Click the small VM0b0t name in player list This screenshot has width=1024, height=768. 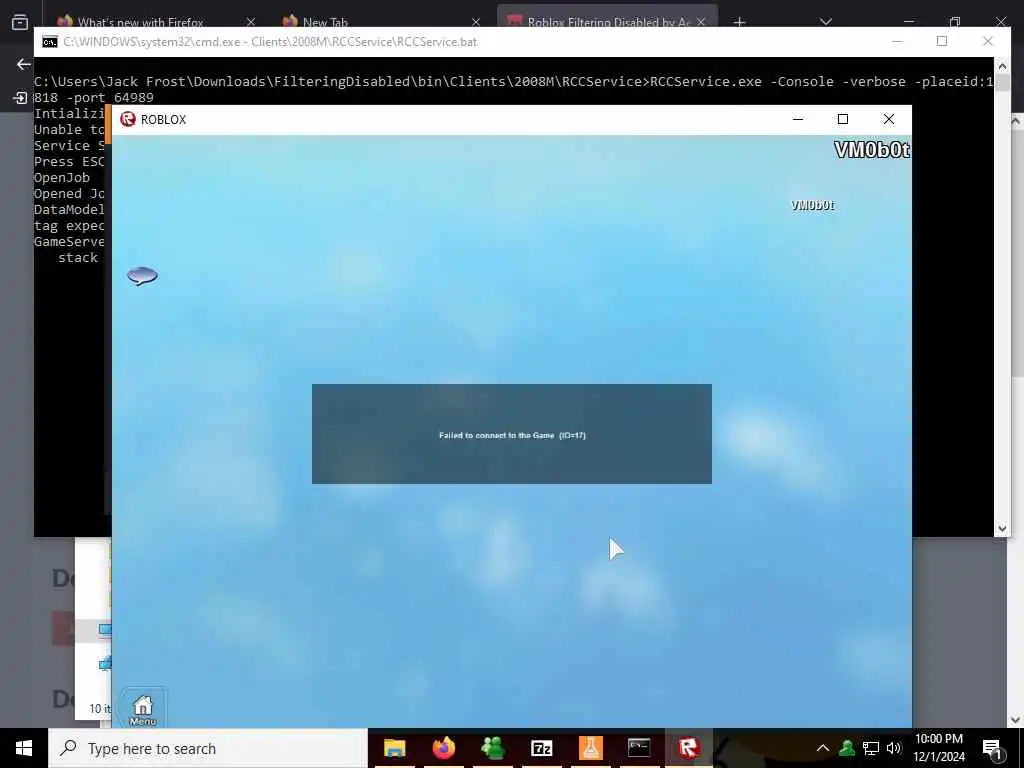(812, 205)
